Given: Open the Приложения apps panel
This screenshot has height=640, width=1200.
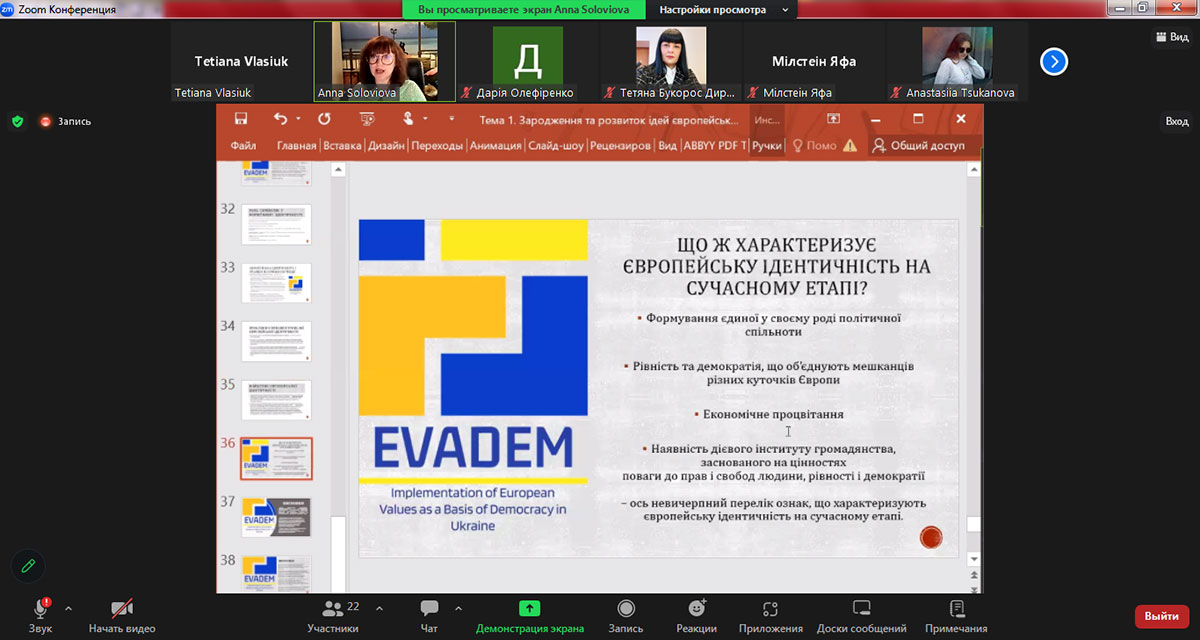Looking at the screenshot, I should click(770, 615).
